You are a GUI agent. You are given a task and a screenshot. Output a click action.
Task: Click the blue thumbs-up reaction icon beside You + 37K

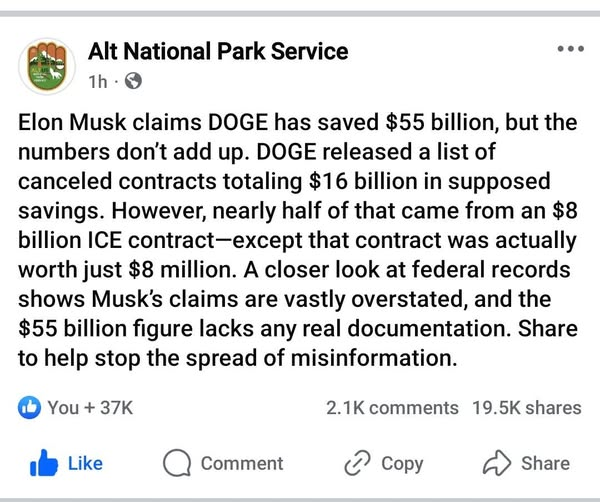tap(29, 407)
